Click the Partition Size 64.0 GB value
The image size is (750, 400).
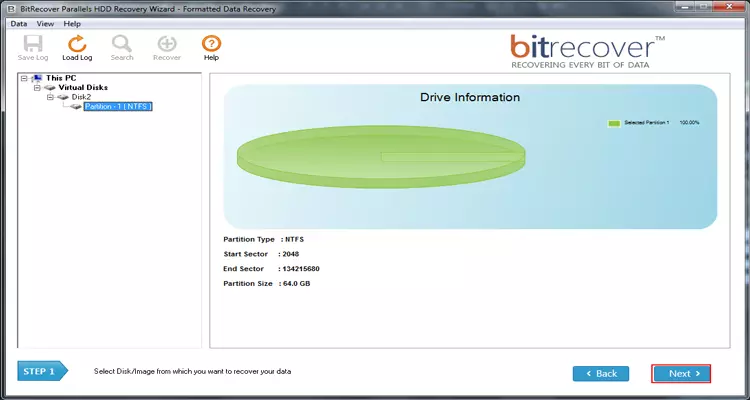(x=297, y=284)
